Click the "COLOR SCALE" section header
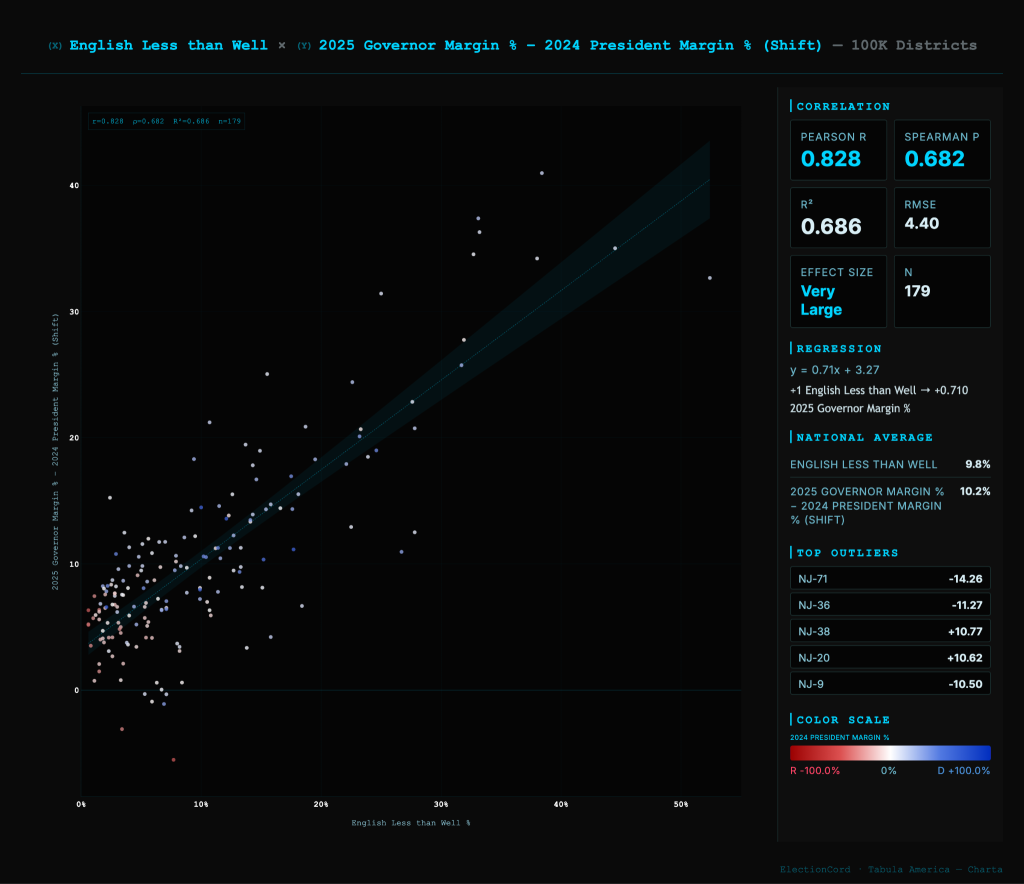 [x=843, y=719]
